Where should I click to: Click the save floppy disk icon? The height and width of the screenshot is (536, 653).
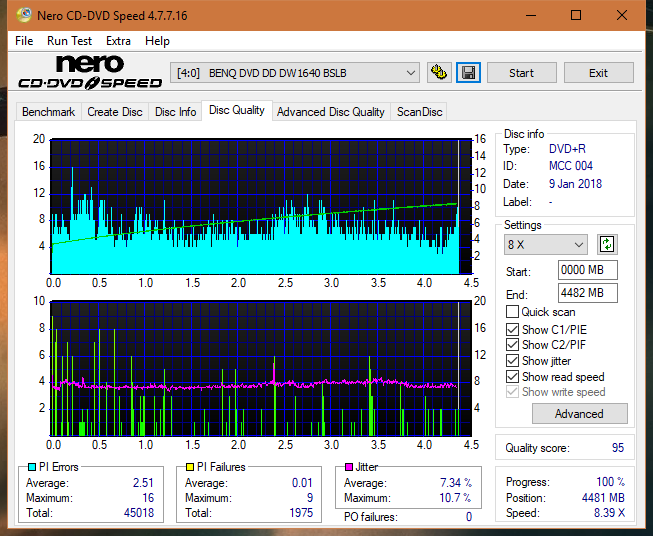click(469, 73)
